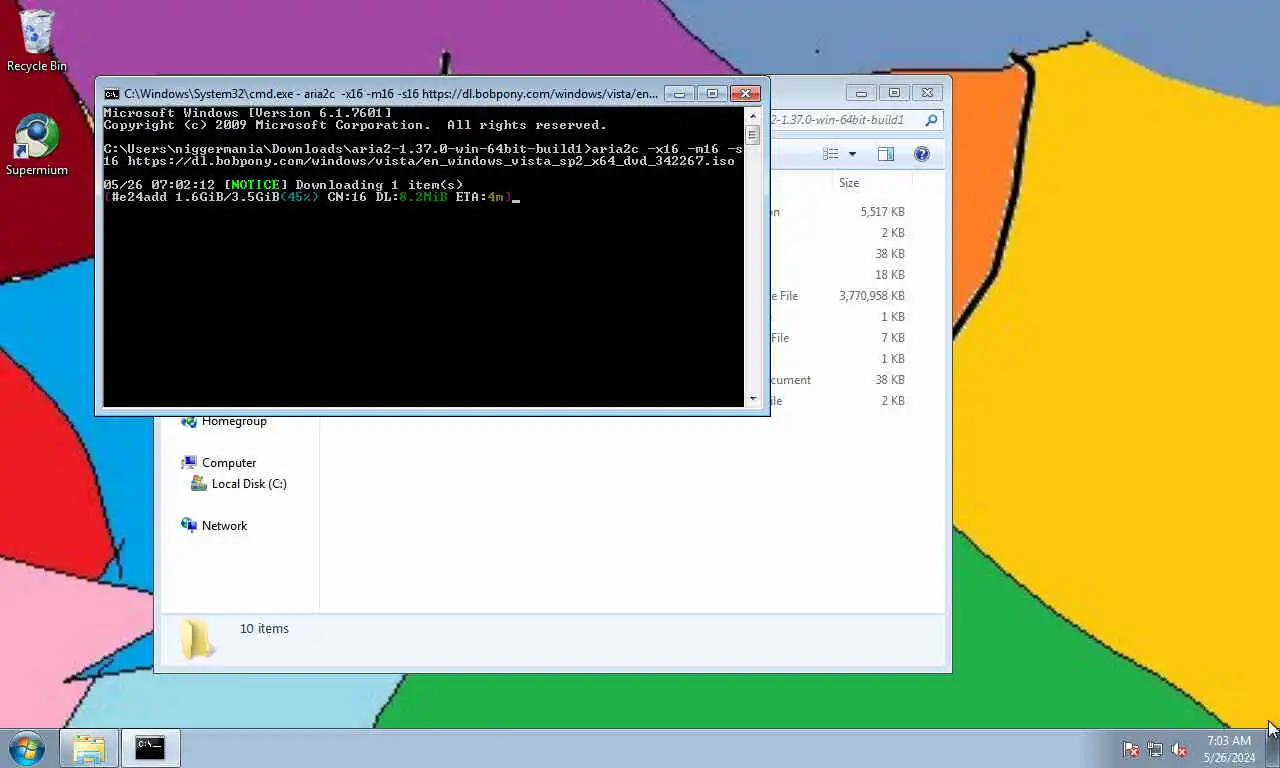Click the network status tray icon
The height and width of the screenshot is (768, 1280).
(1155, 749)
